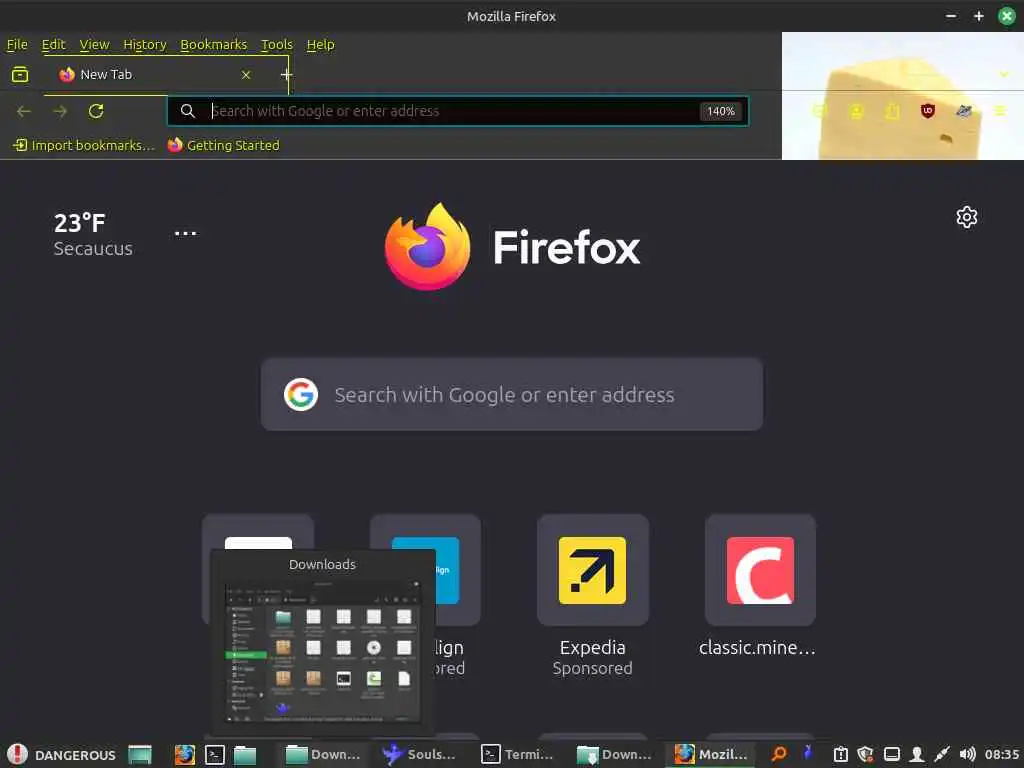Open the 23°F Secaucus weather widget

93,234
